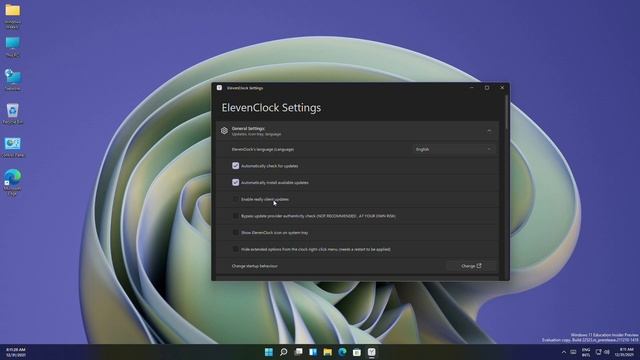Open Task View from the taskbar
This screenshot has height=360, width=640.
click(x=298, y=352)
